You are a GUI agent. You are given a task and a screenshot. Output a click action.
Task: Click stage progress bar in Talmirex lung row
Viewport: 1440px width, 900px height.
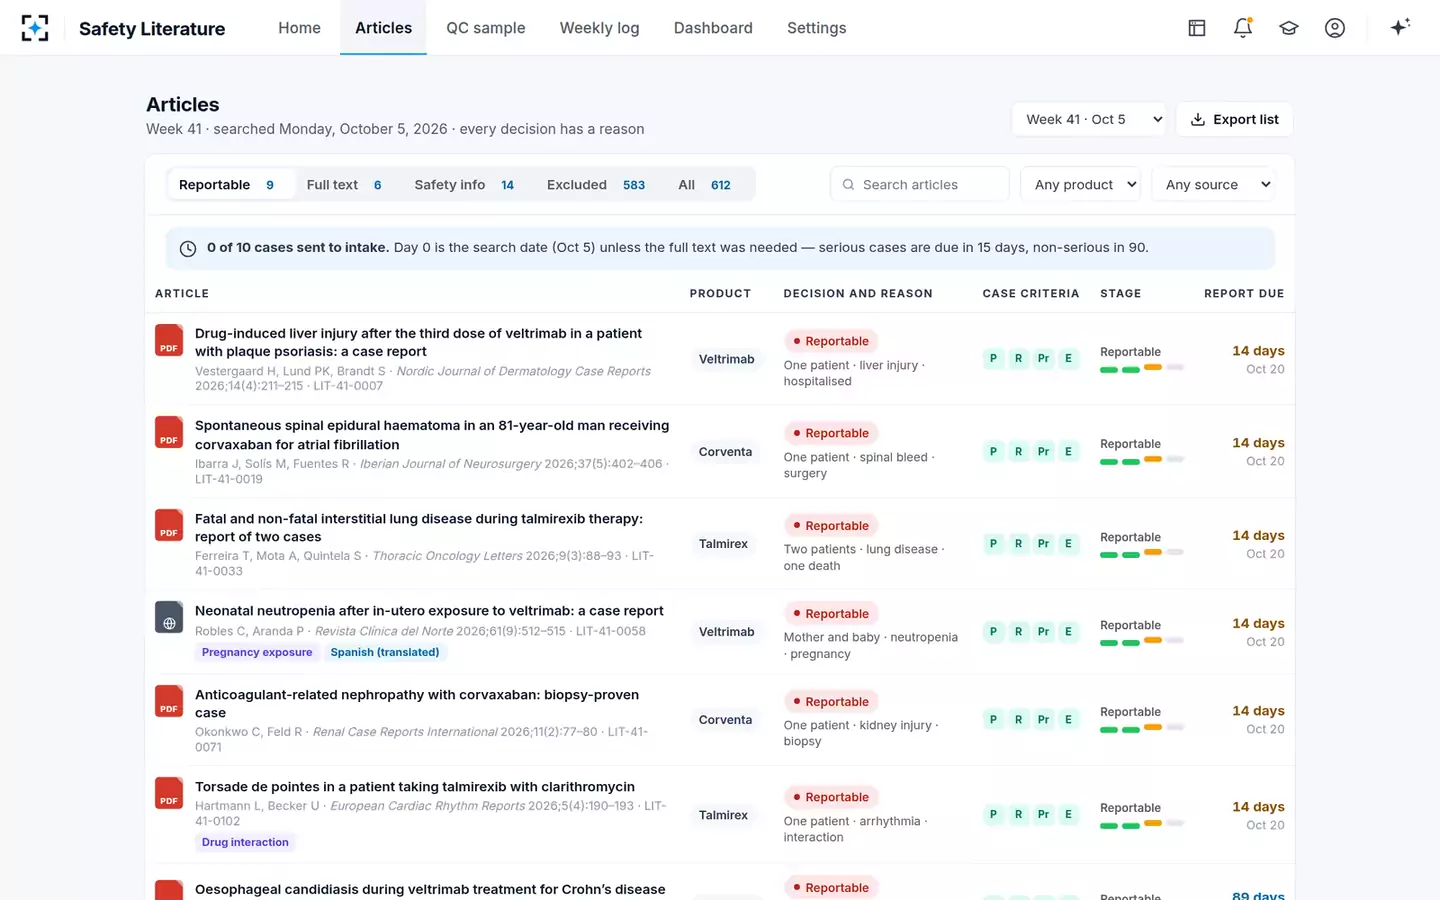[x=1141, y=554]
